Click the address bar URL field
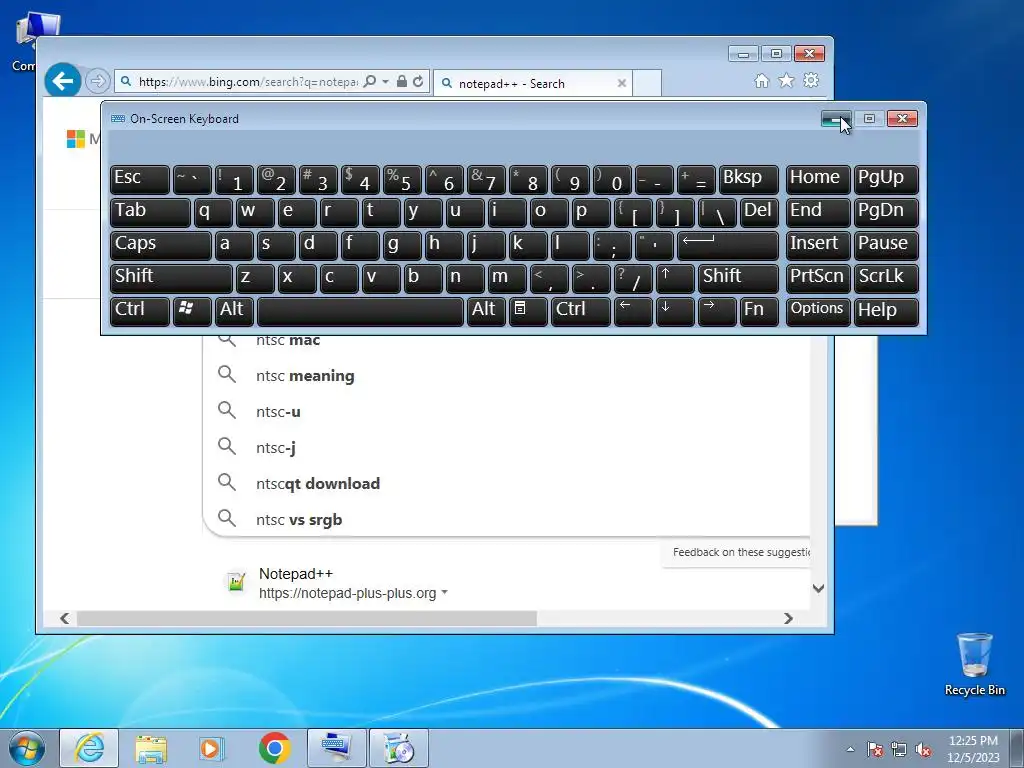 248,82
